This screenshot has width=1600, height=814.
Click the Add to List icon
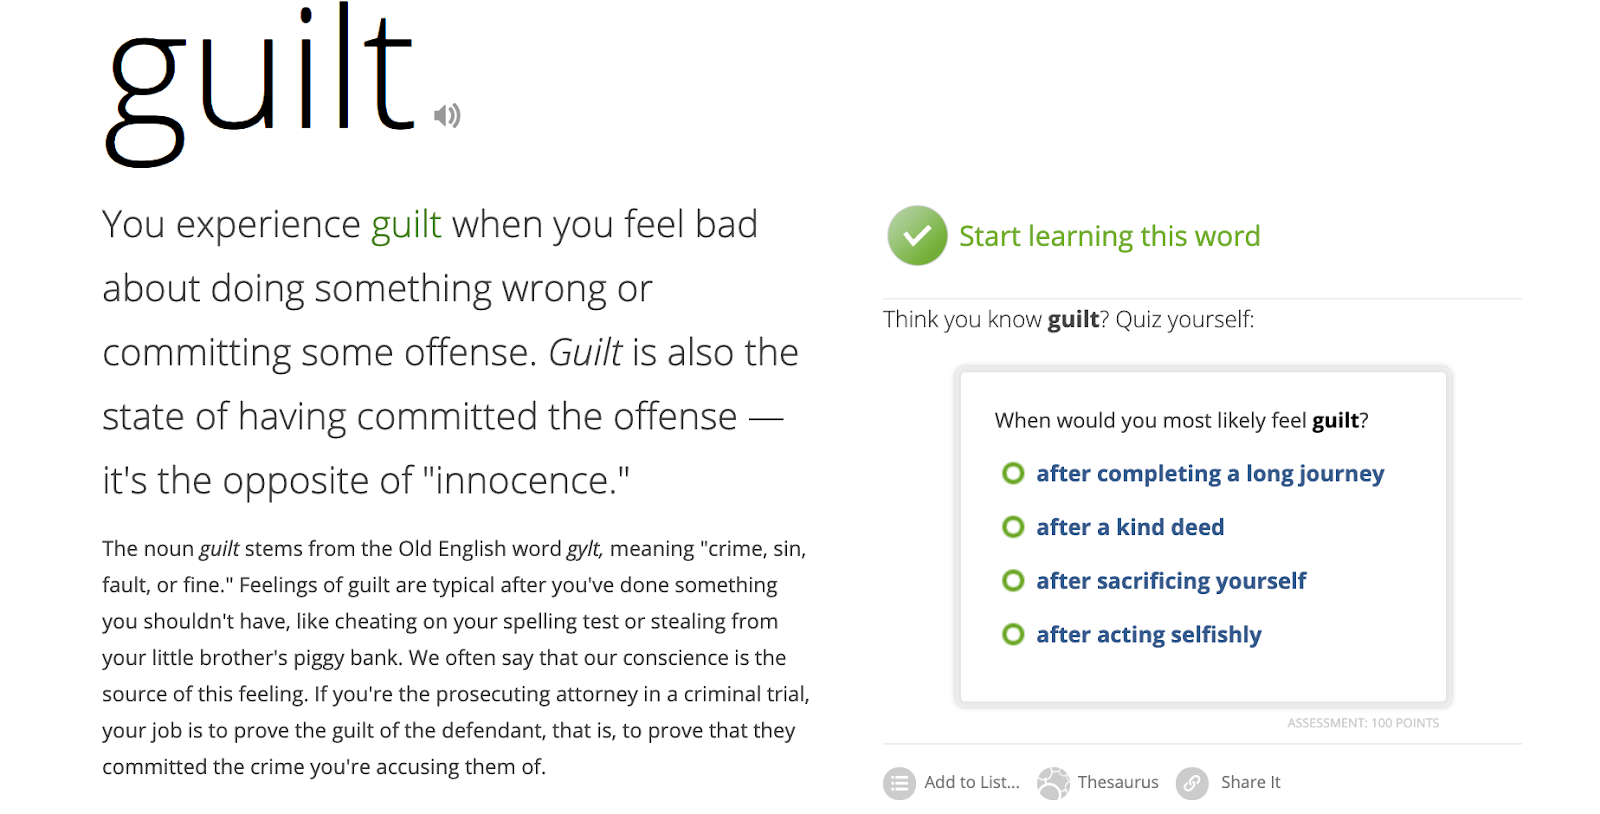pos(899,783)
